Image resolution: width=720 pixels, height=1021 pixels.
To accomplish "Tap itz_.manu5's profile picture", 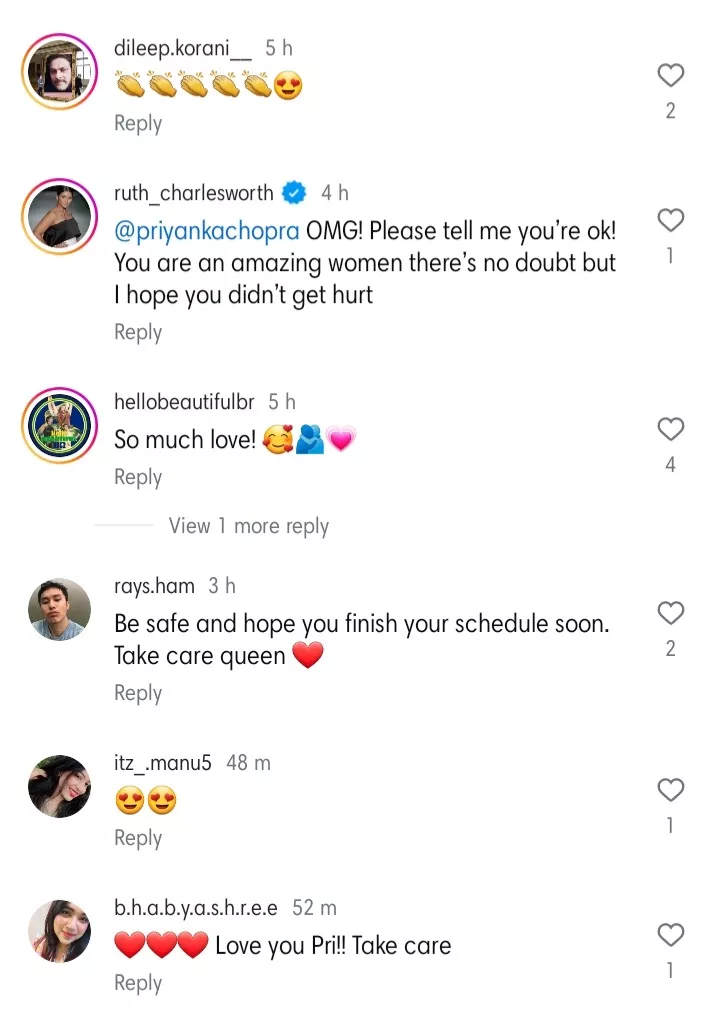I will point(59,786).
